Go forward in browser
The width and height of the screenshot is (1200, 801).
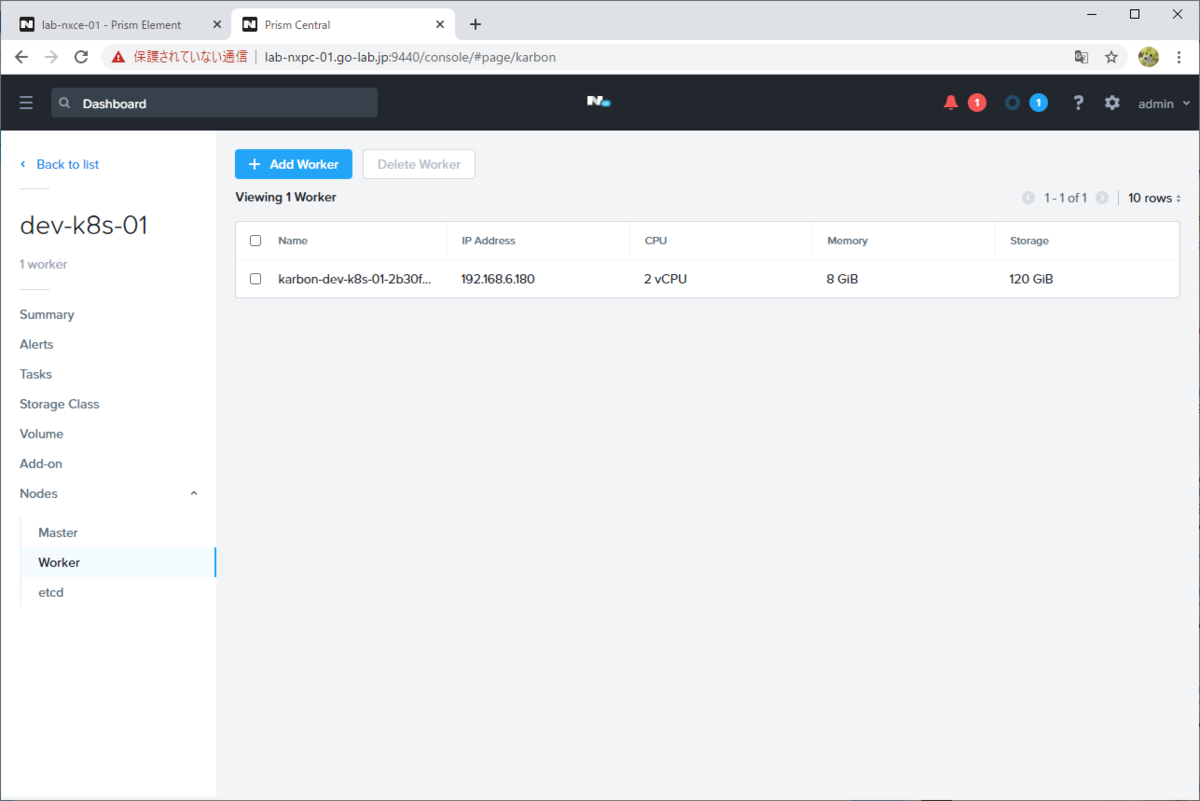(x=52, y=57)
